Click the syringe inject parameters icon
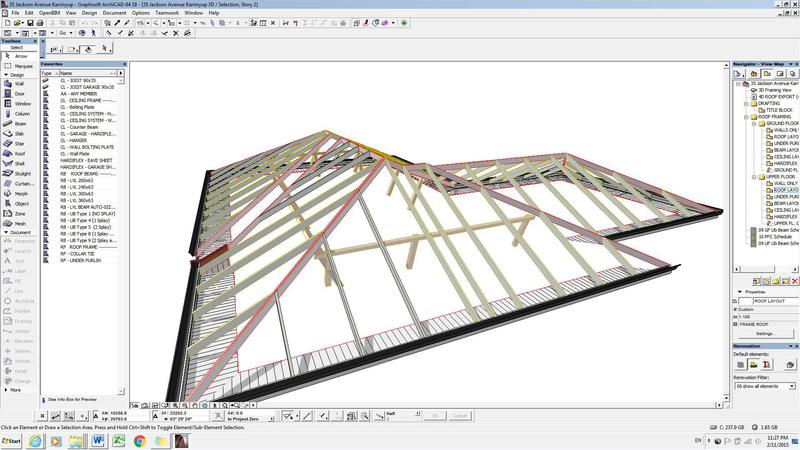This screenshot has width=800, height=450. (x=127, y=23)
